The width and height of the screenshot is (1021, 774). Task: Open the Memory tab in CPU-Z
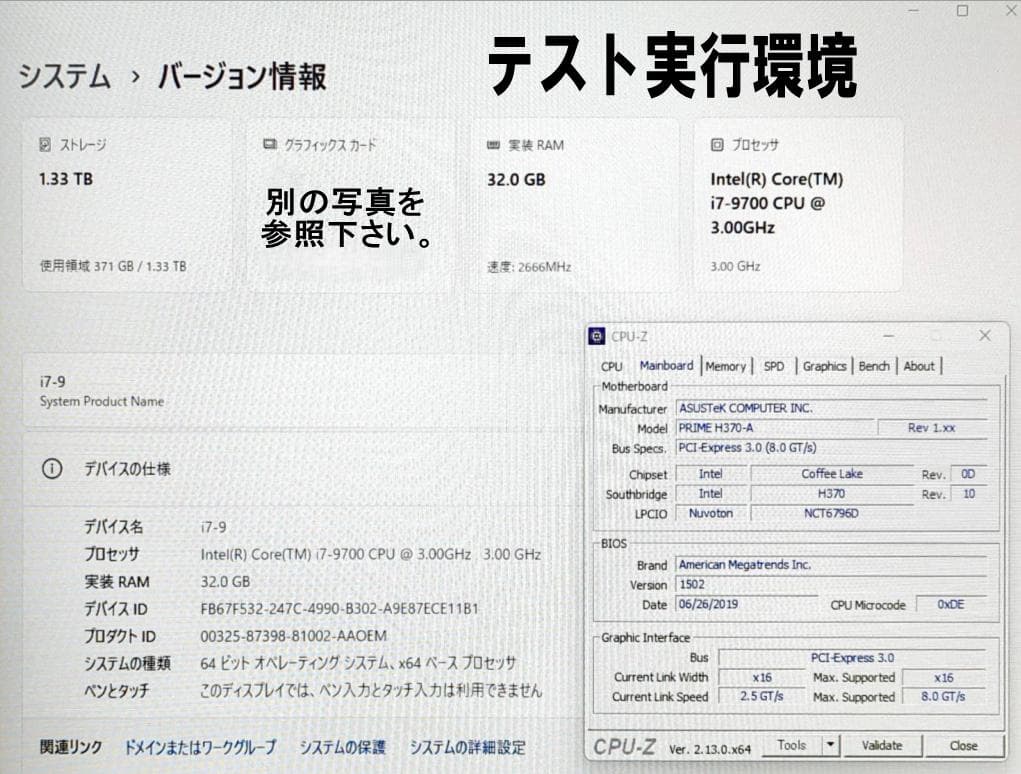[x=725, y=367]
